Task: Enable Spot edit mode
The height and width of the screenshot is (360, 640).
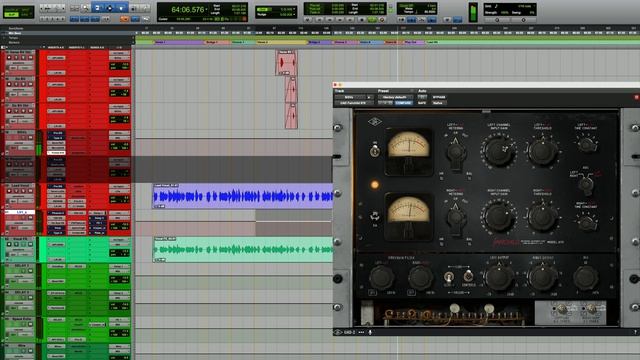Action: (26, 9)
